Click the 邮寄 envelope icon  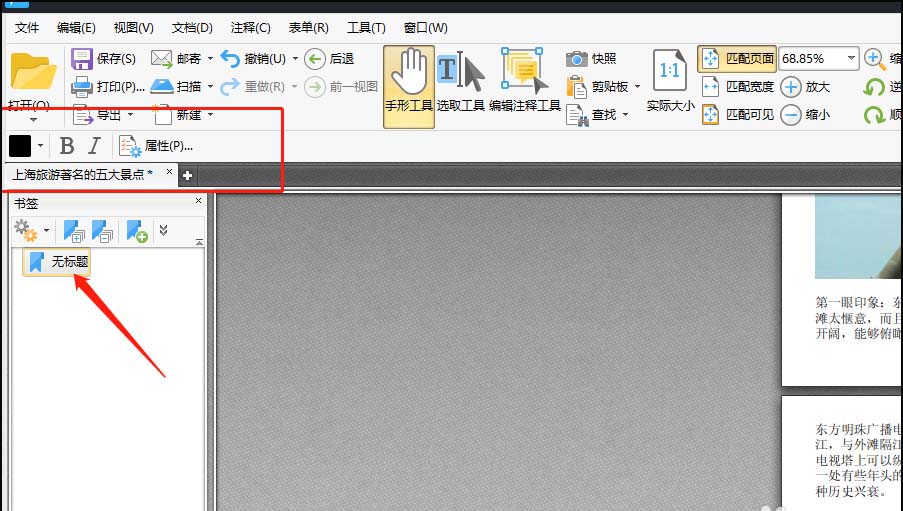click(161, 59)
